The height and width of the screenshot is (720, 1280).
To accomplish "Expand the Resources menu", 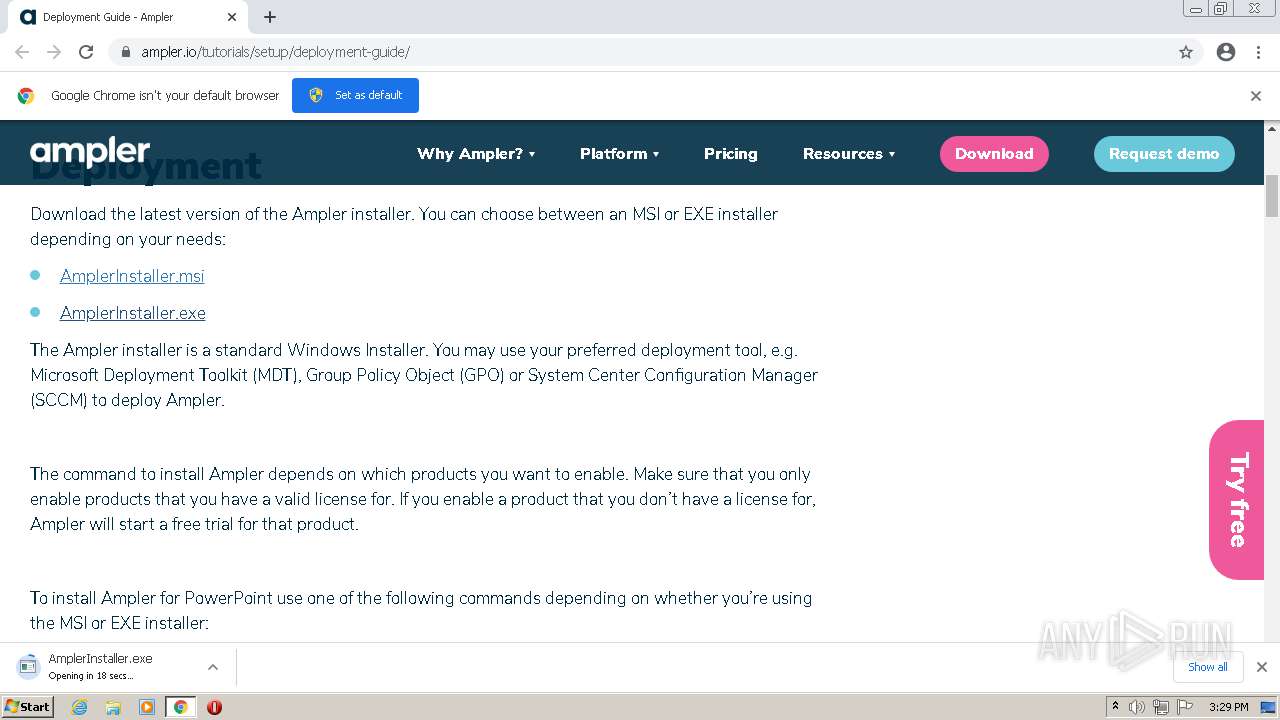I will click(849, 154).
